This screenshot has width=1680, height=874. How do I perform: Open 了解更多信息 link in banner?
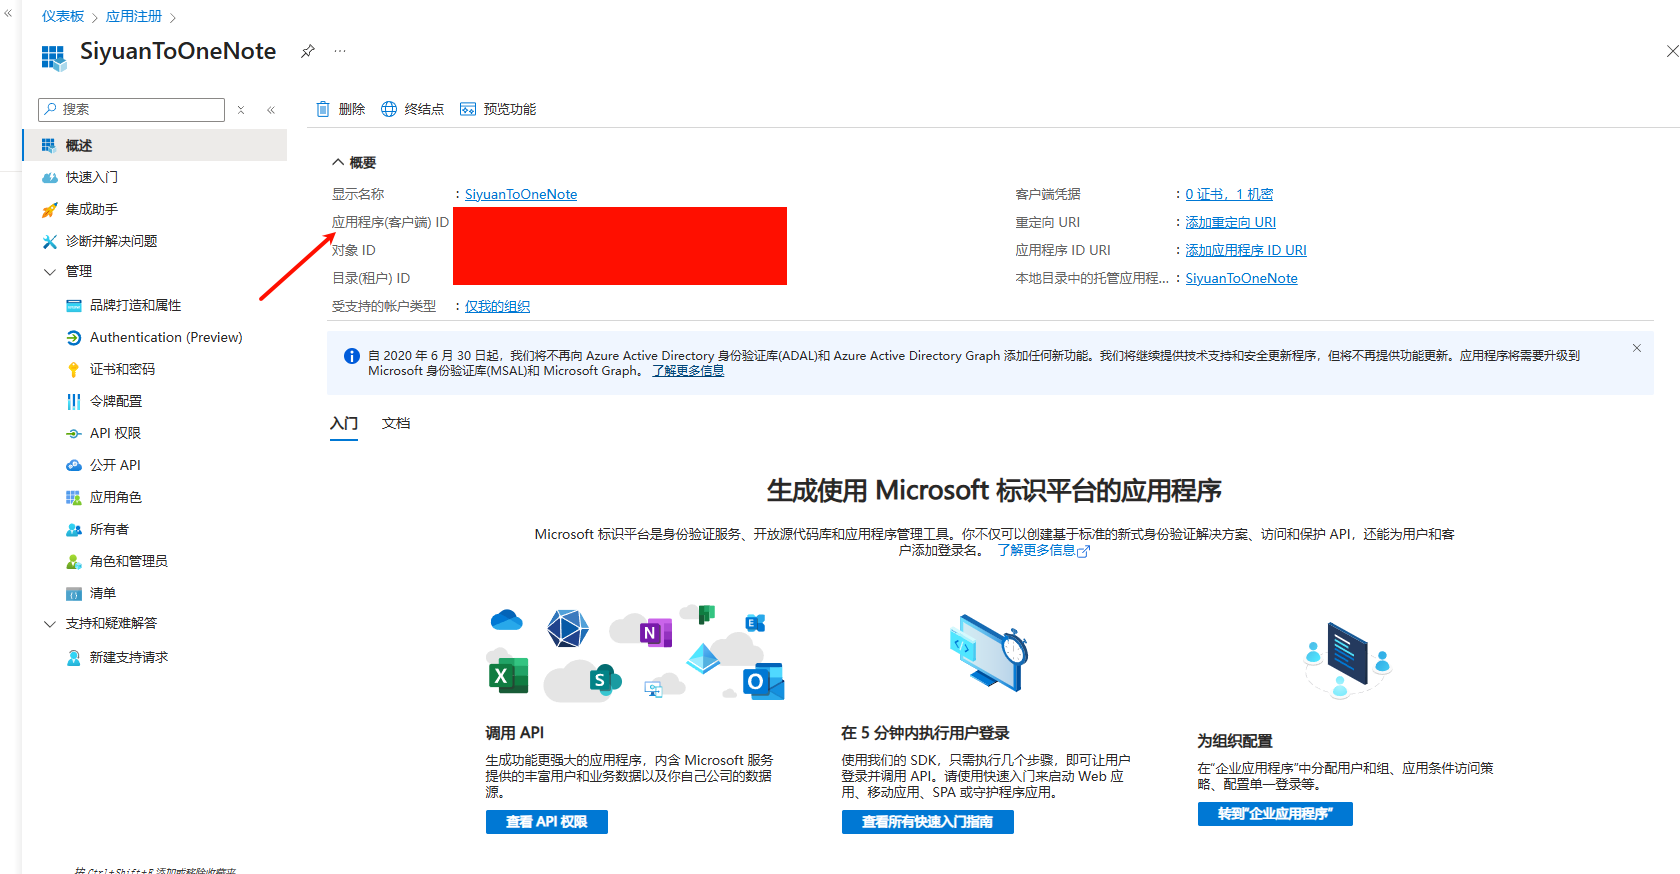(688, 371)
